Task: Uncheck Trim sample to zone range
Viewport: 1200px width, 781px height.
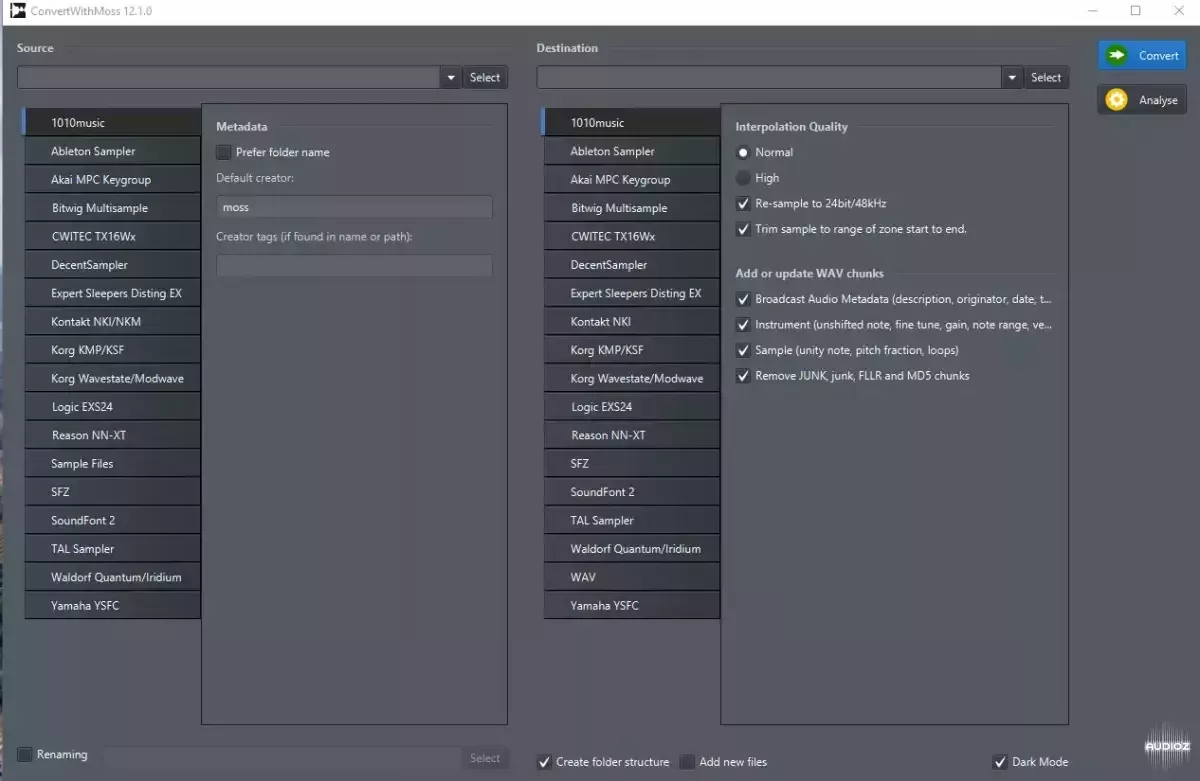Action: [743, 229]
